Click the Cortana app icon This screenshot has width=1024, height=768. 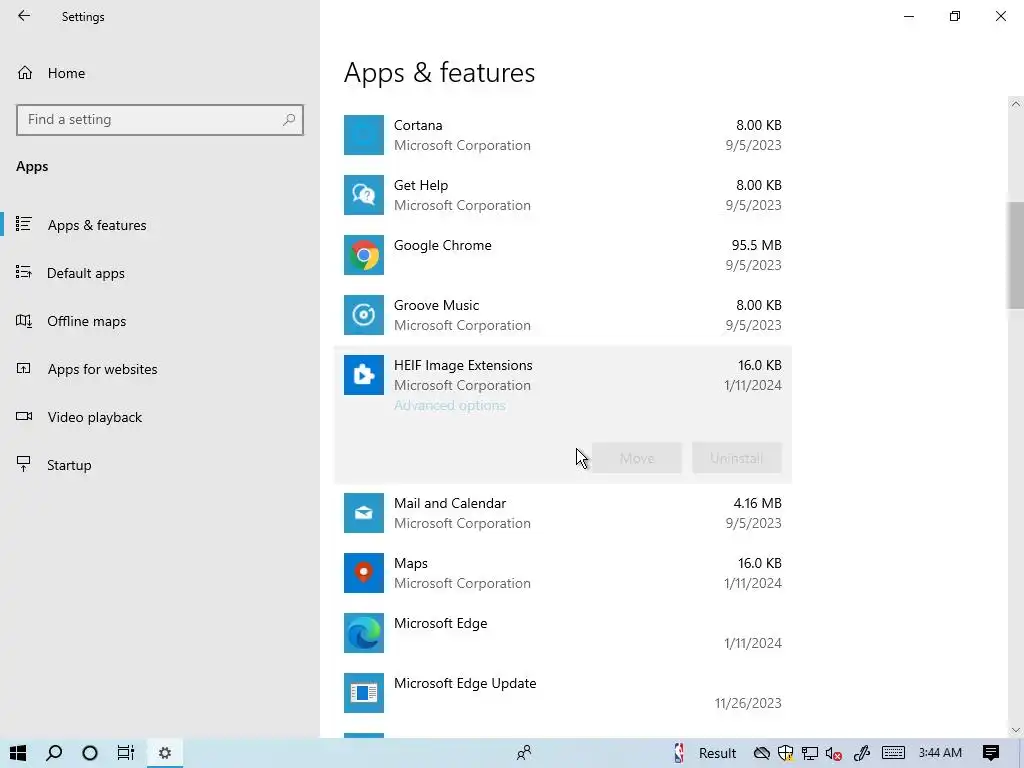pyautogui.click(x=364, y=135)
